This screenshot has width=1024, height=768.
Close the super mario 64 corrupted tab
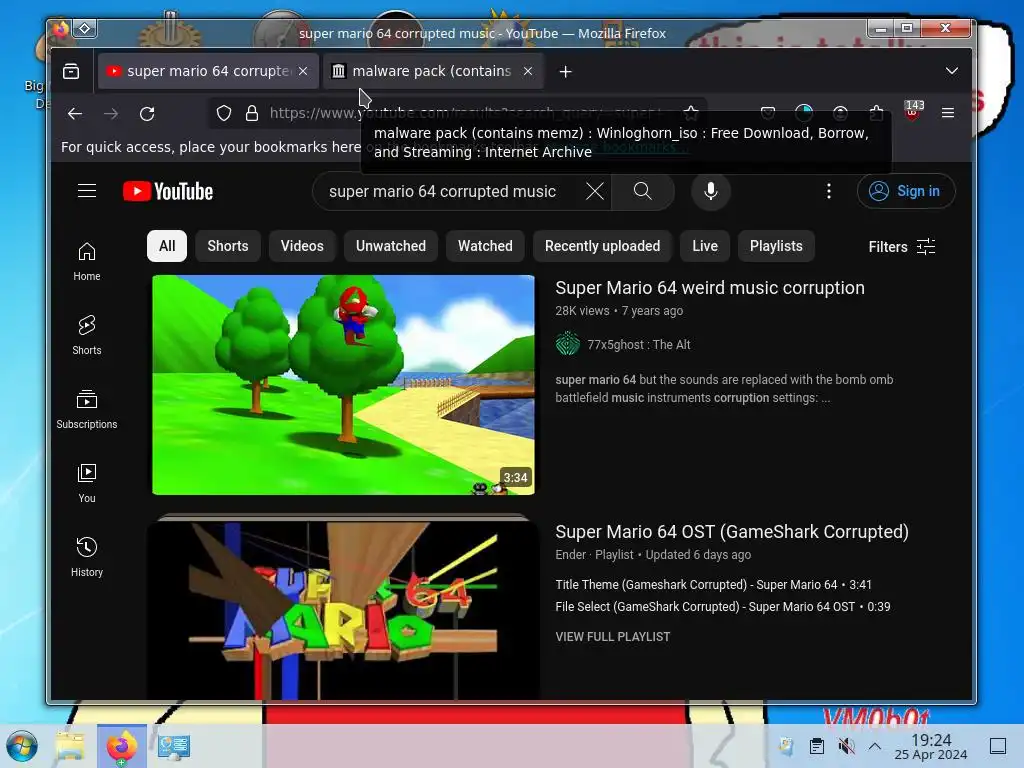point(303,71)
